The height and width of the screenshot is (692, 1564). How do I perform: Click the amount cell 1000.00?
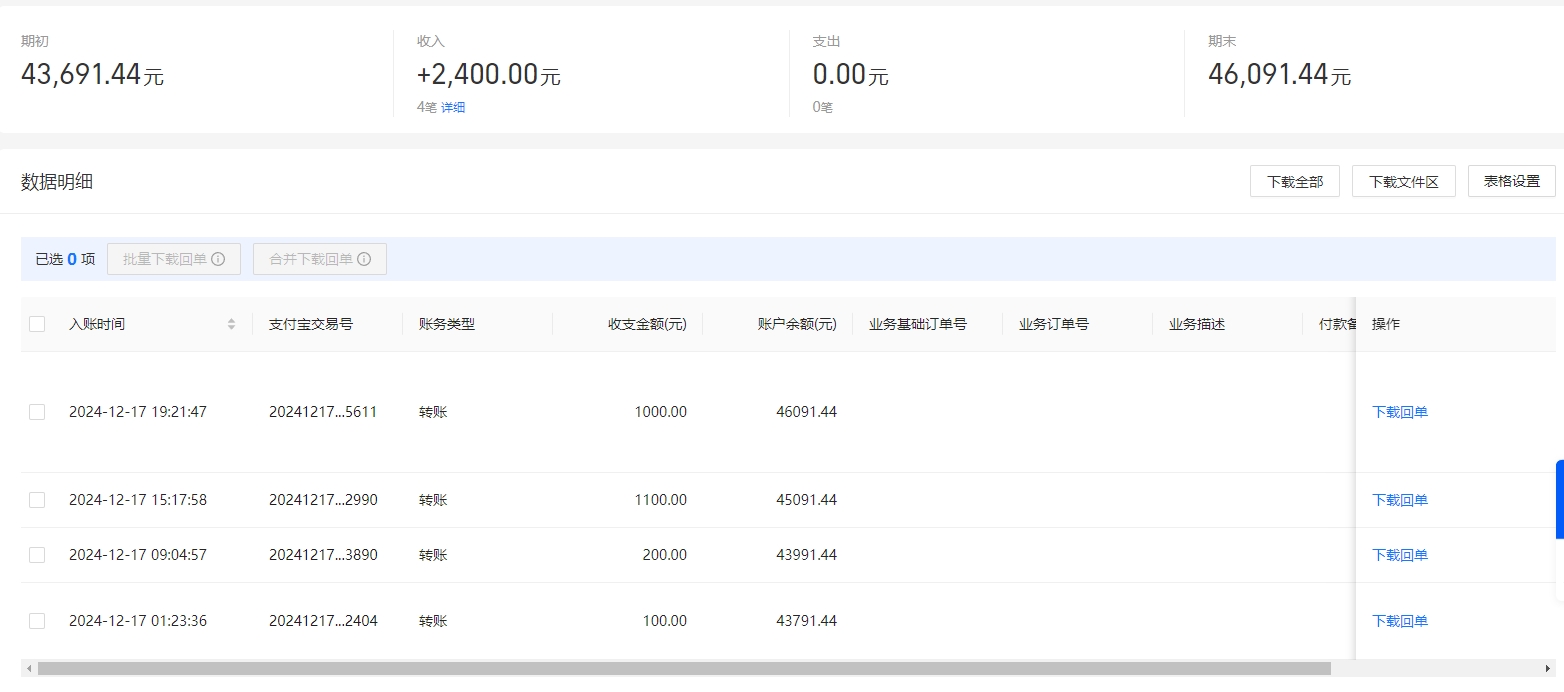coord(661,412)
